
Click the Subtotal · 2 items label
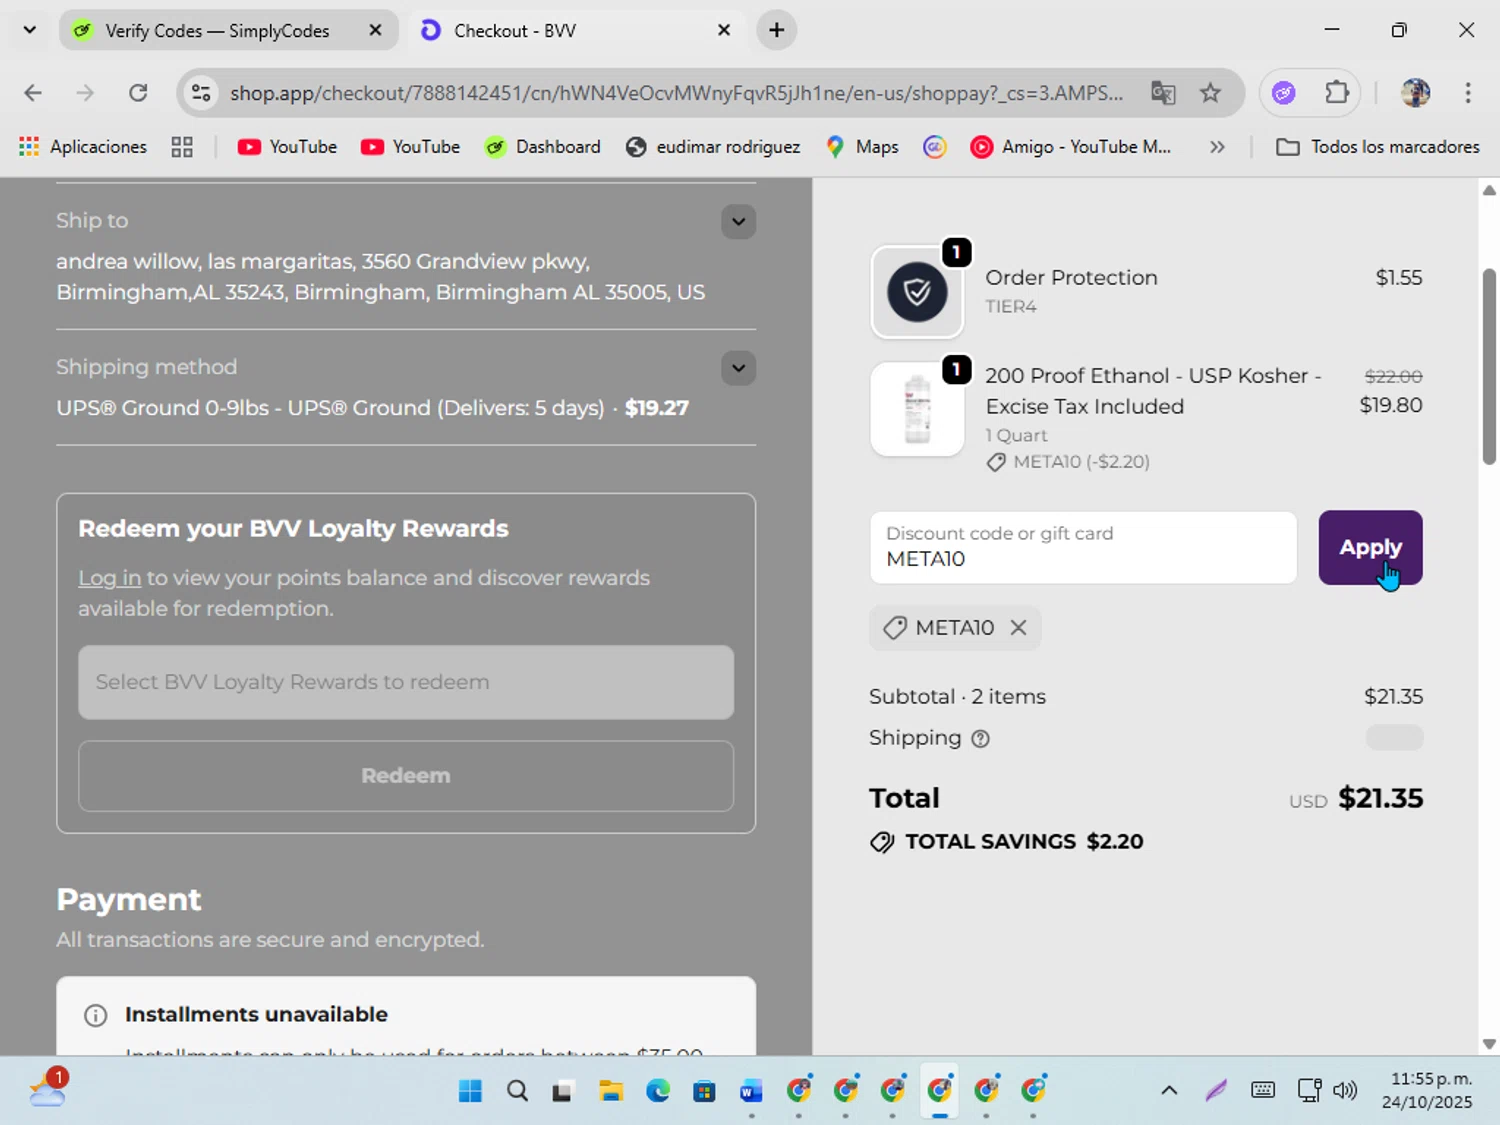[957, 697]
